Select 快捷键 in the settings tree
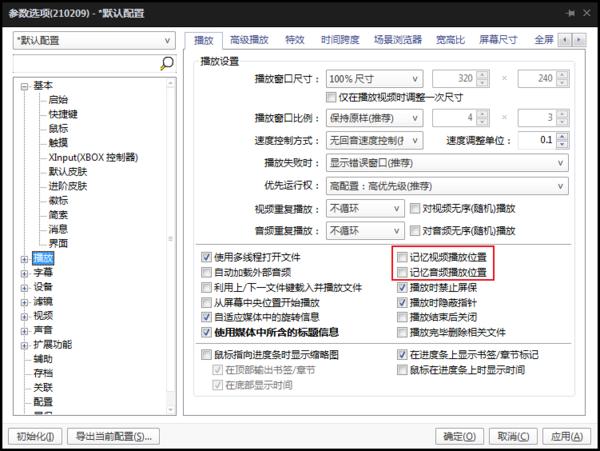600x451 pixels. [63, 114]
